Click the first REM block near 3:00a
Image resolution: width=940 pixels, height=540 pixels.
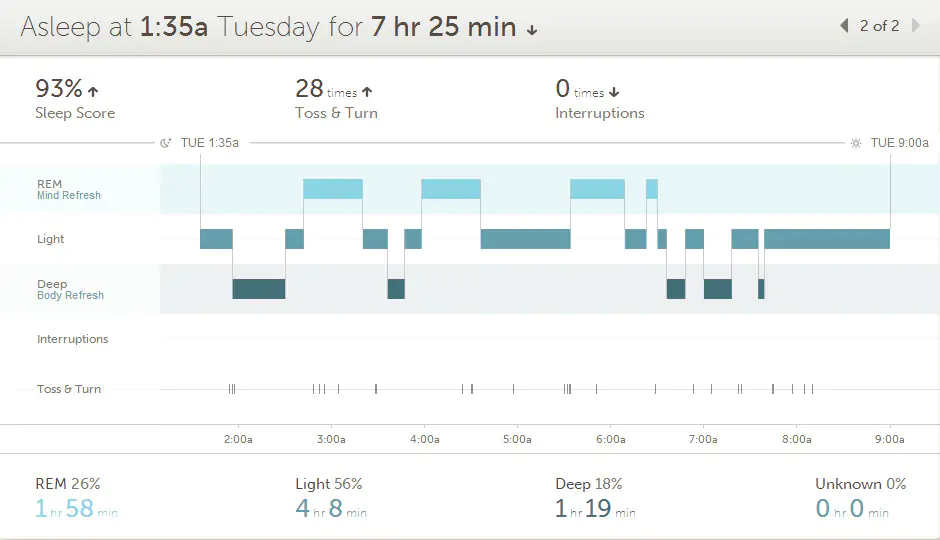[333, 189]
